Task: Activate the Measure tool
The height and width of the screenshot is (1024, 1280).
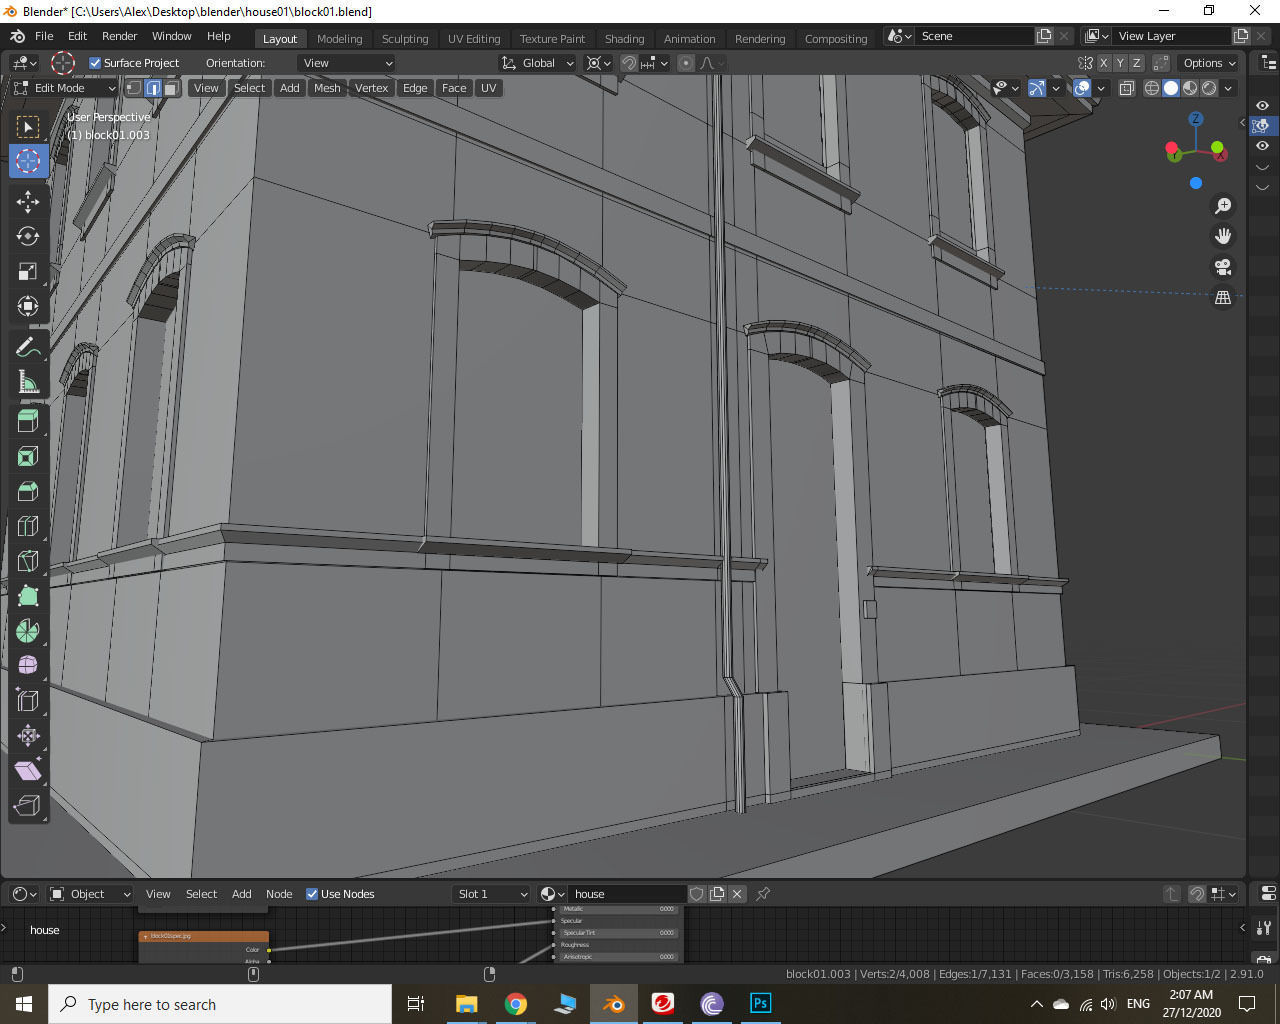Action: click(28, 382)
